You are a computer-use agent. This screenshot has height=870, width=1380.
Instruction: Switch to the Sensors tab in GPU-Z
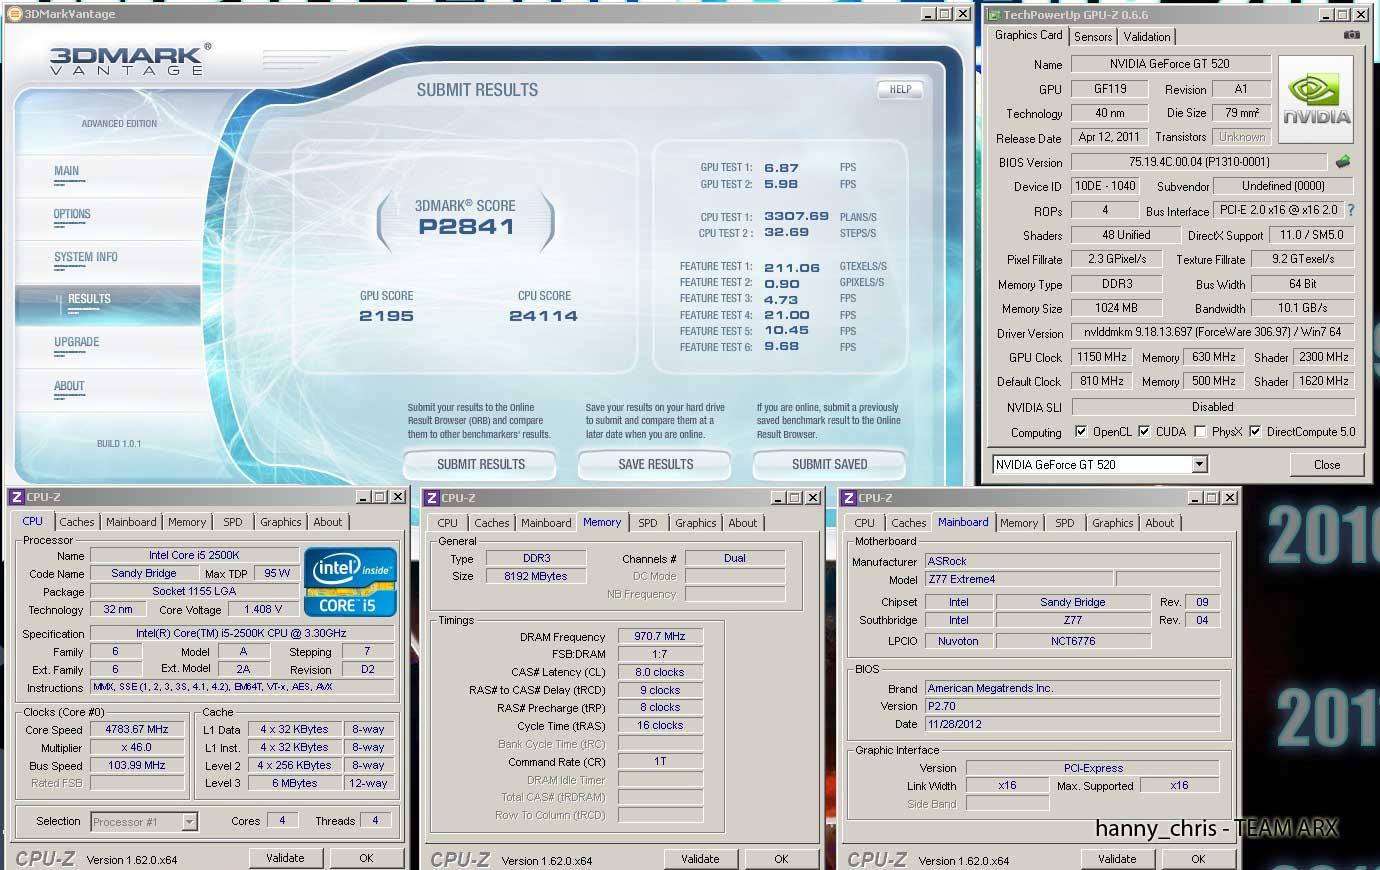pyautogui.click(x=1093, y=36)
